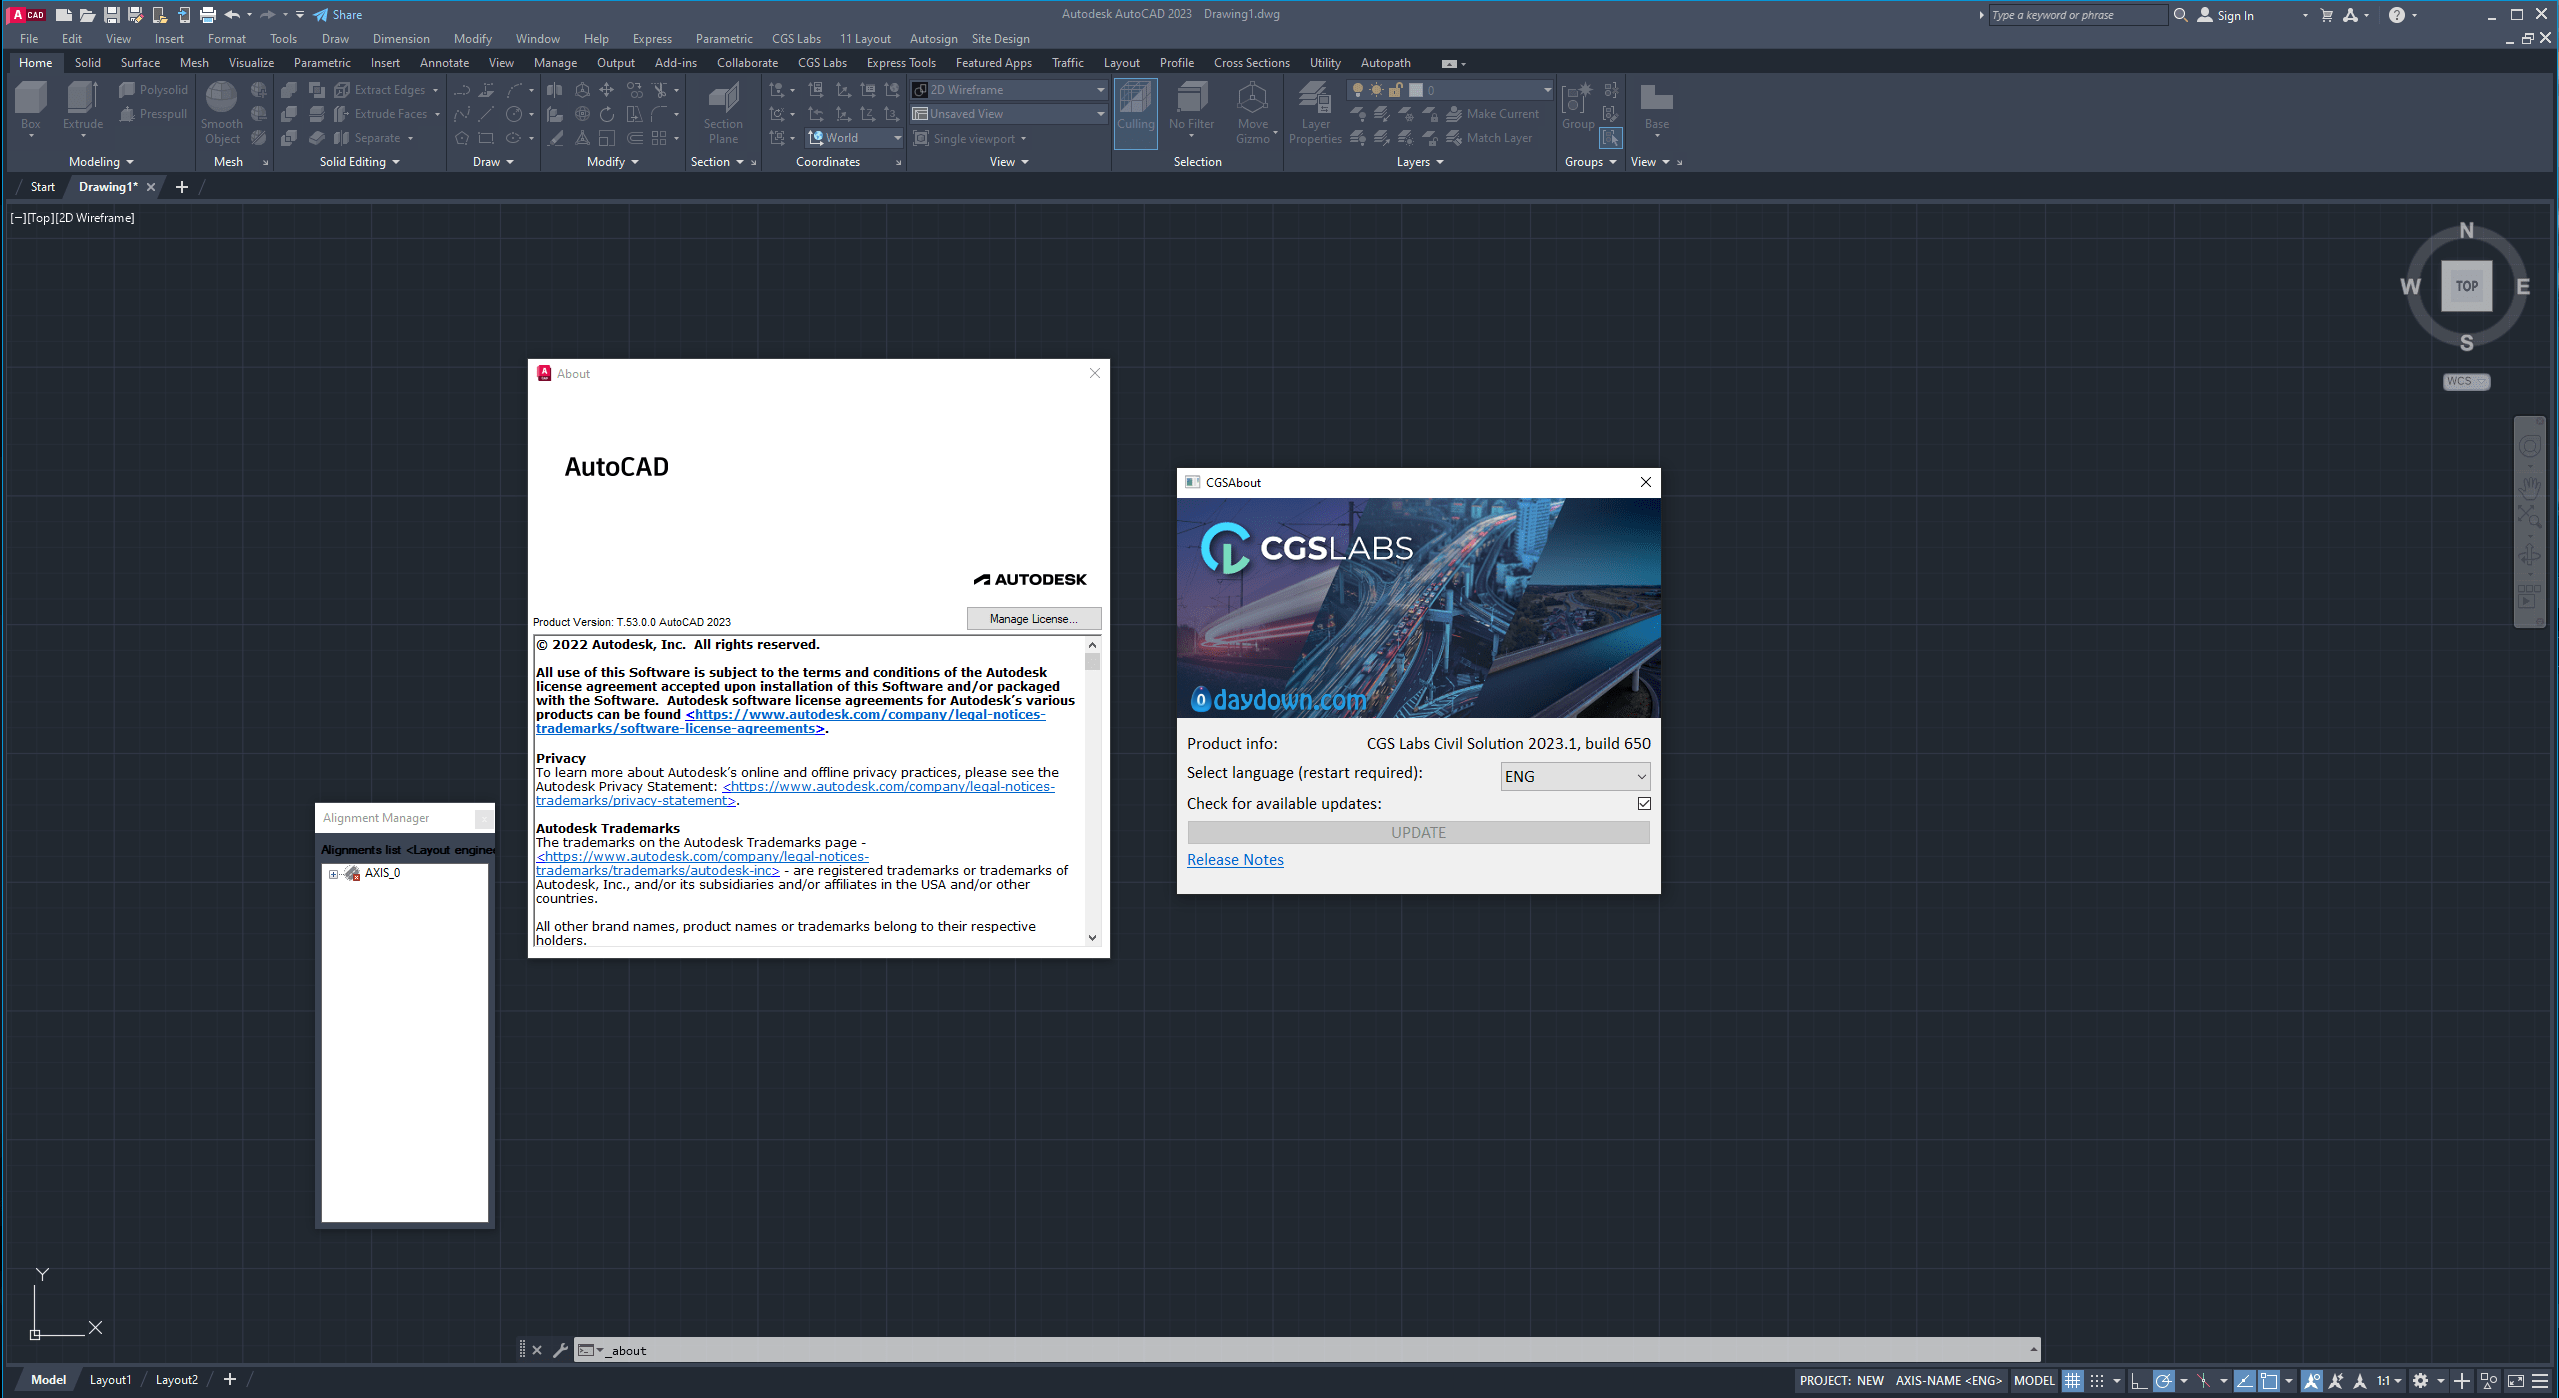Open the 2D Wireframe visual style dropdown
This screenshot has height=1398, width=2559.
(1008, 90)
